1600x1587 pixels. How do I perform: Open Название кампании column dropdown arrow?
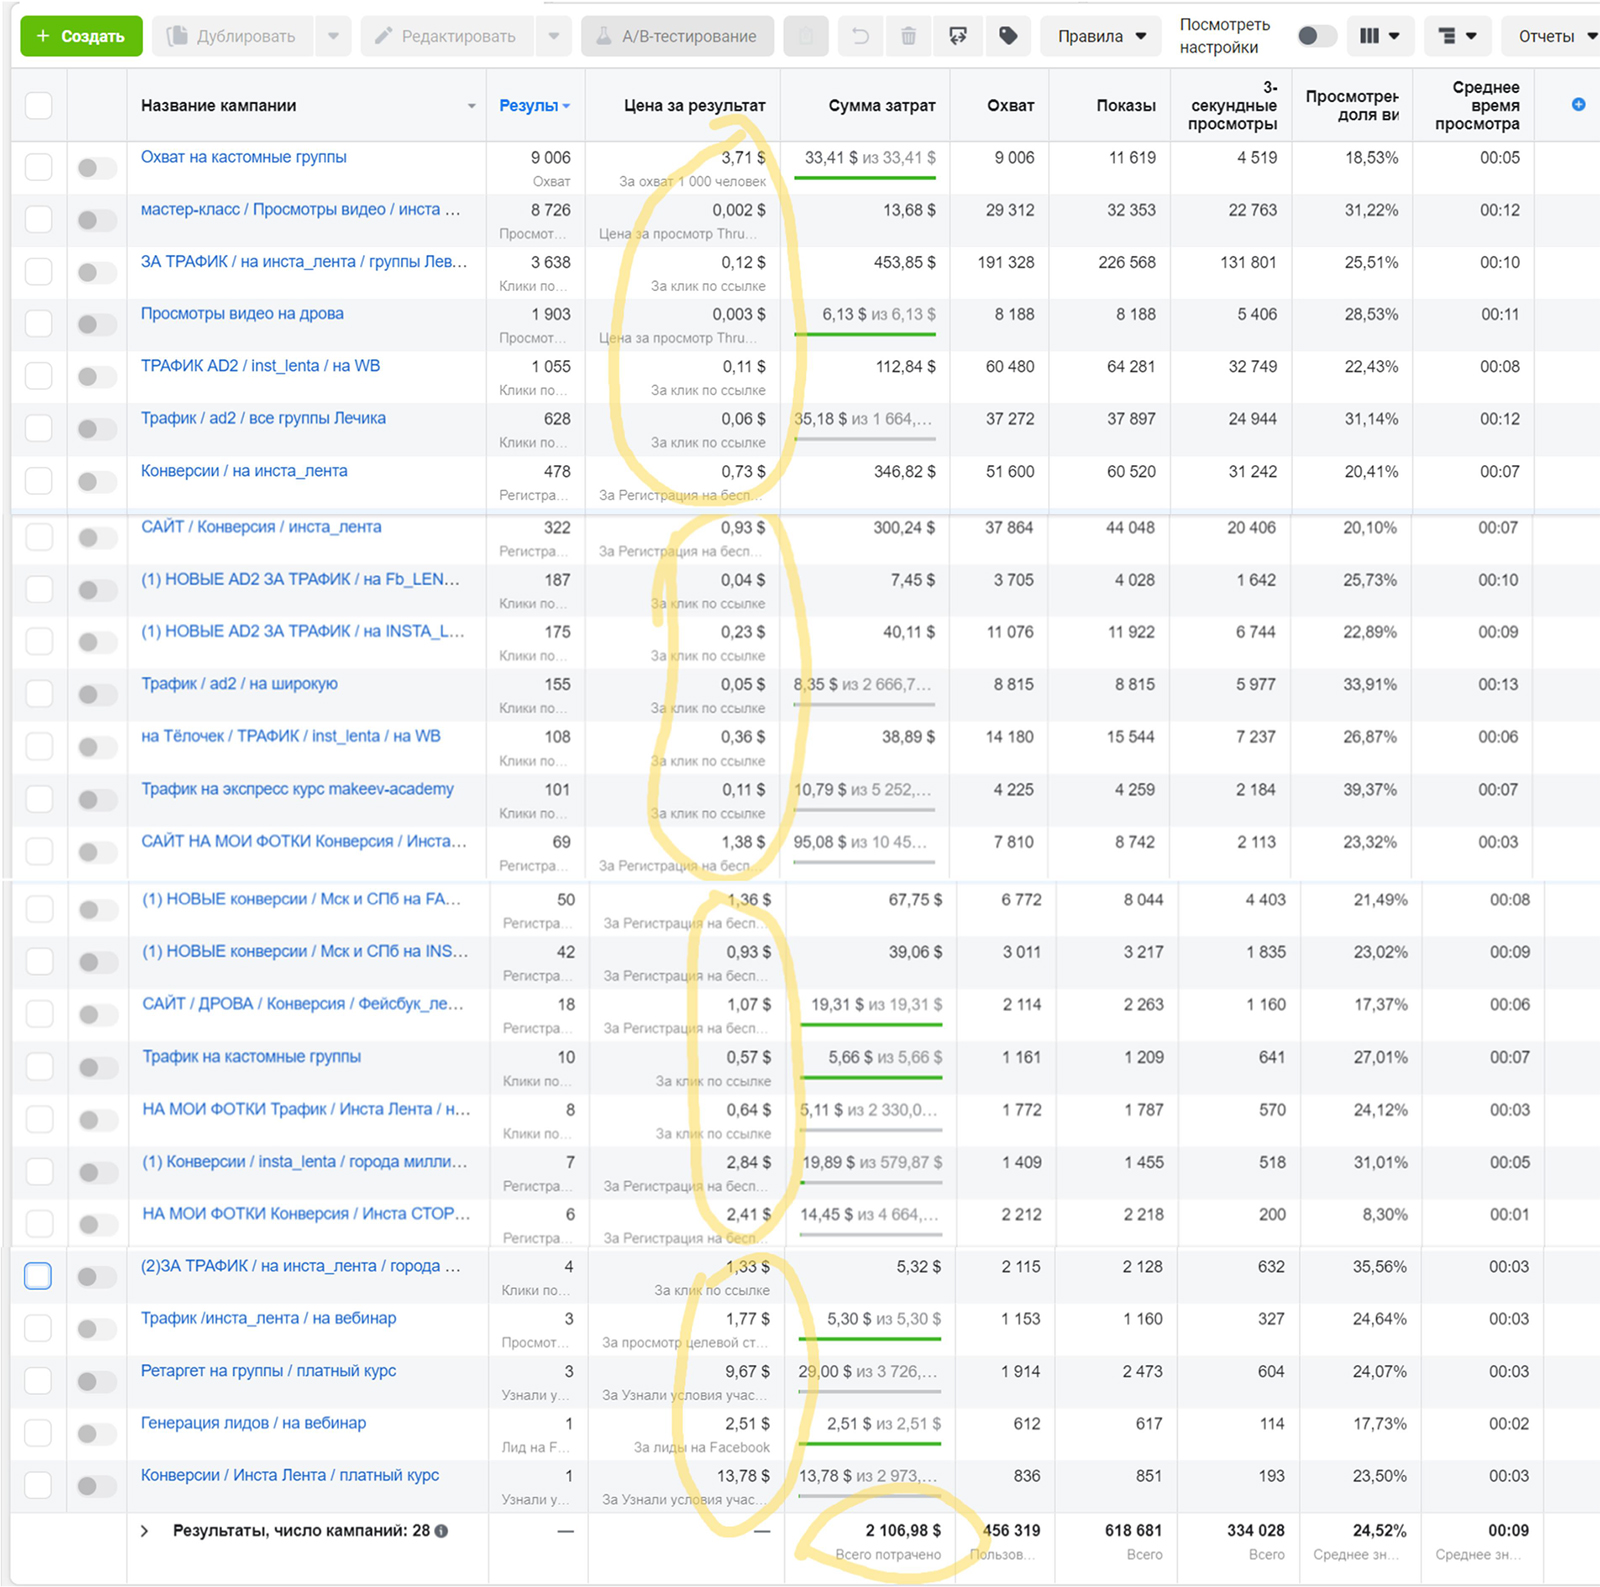pyautogui.click(x=471, y=106)
